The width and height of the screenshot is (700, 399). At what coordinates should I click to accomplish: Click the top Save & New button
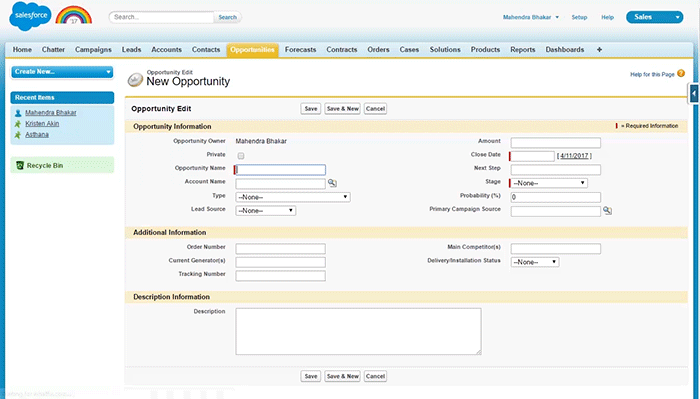coord(342,108)
